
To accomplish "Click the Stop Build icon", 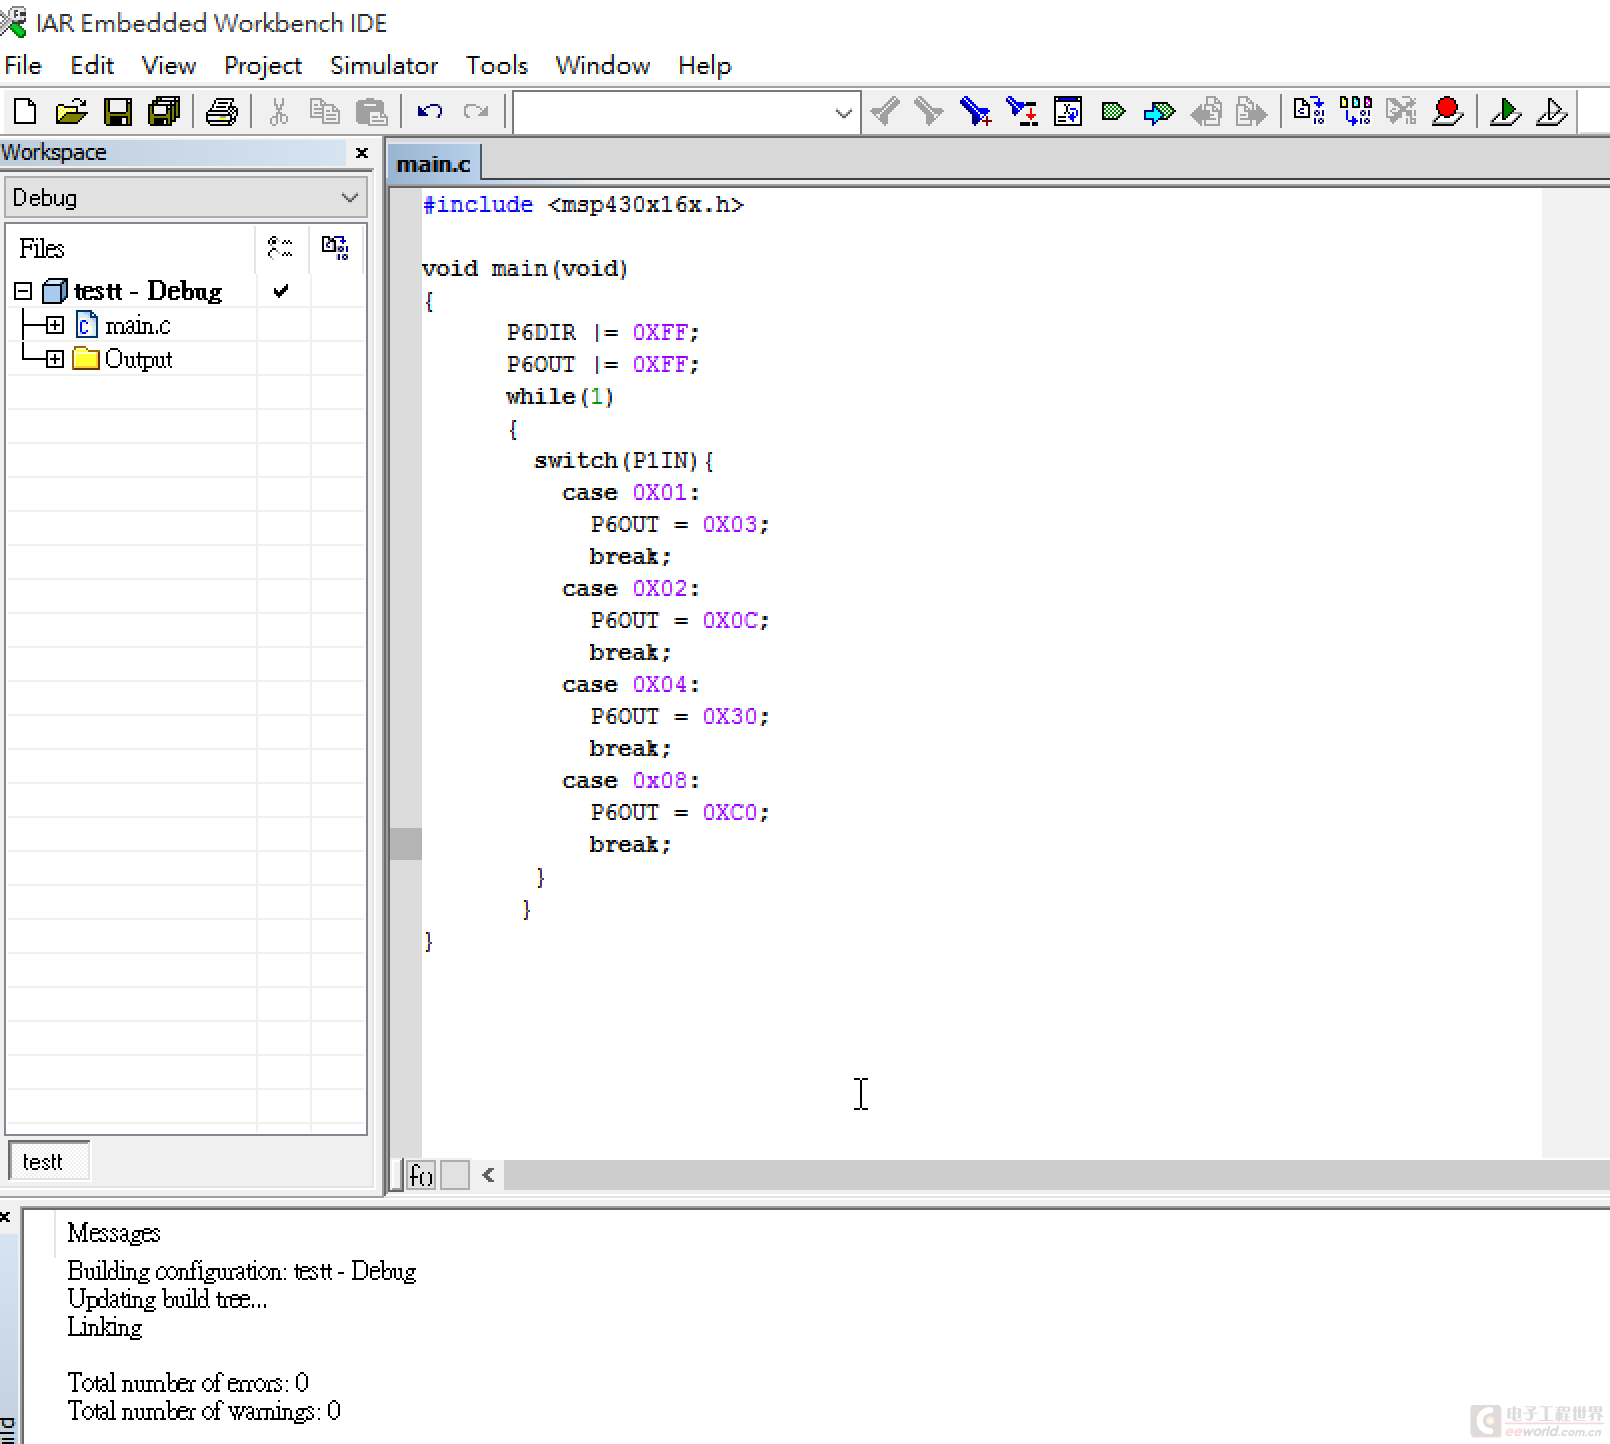I will (x=1401, y=111).
